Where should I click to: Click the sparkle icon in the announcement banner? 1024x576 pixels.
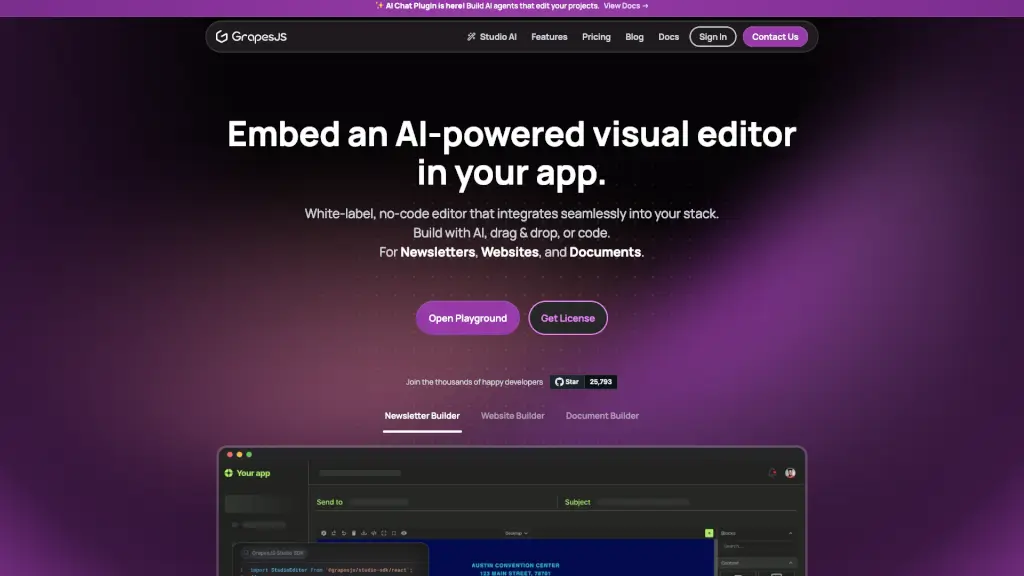click(379, 6)
